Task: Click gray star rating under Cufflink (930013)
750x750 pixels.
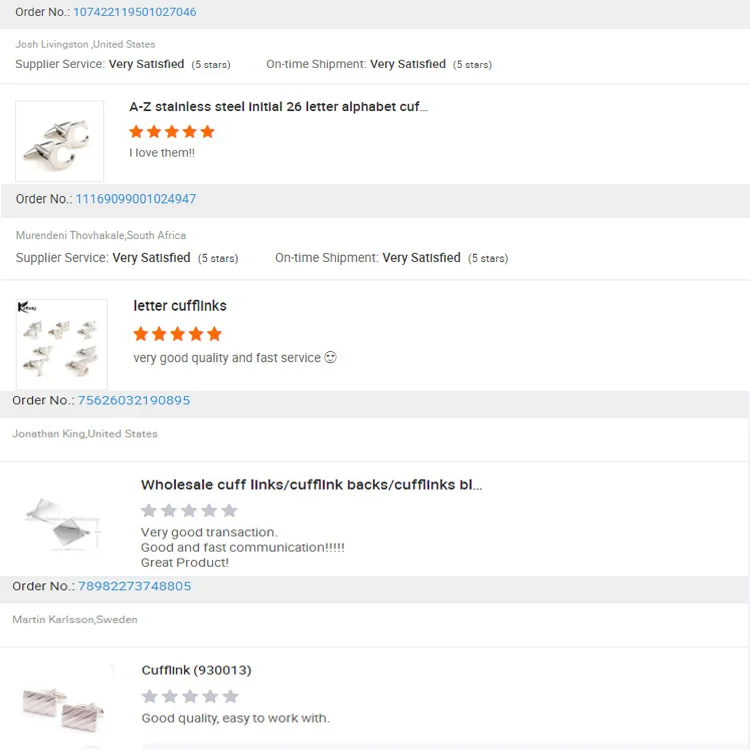Action: [190, 696]
